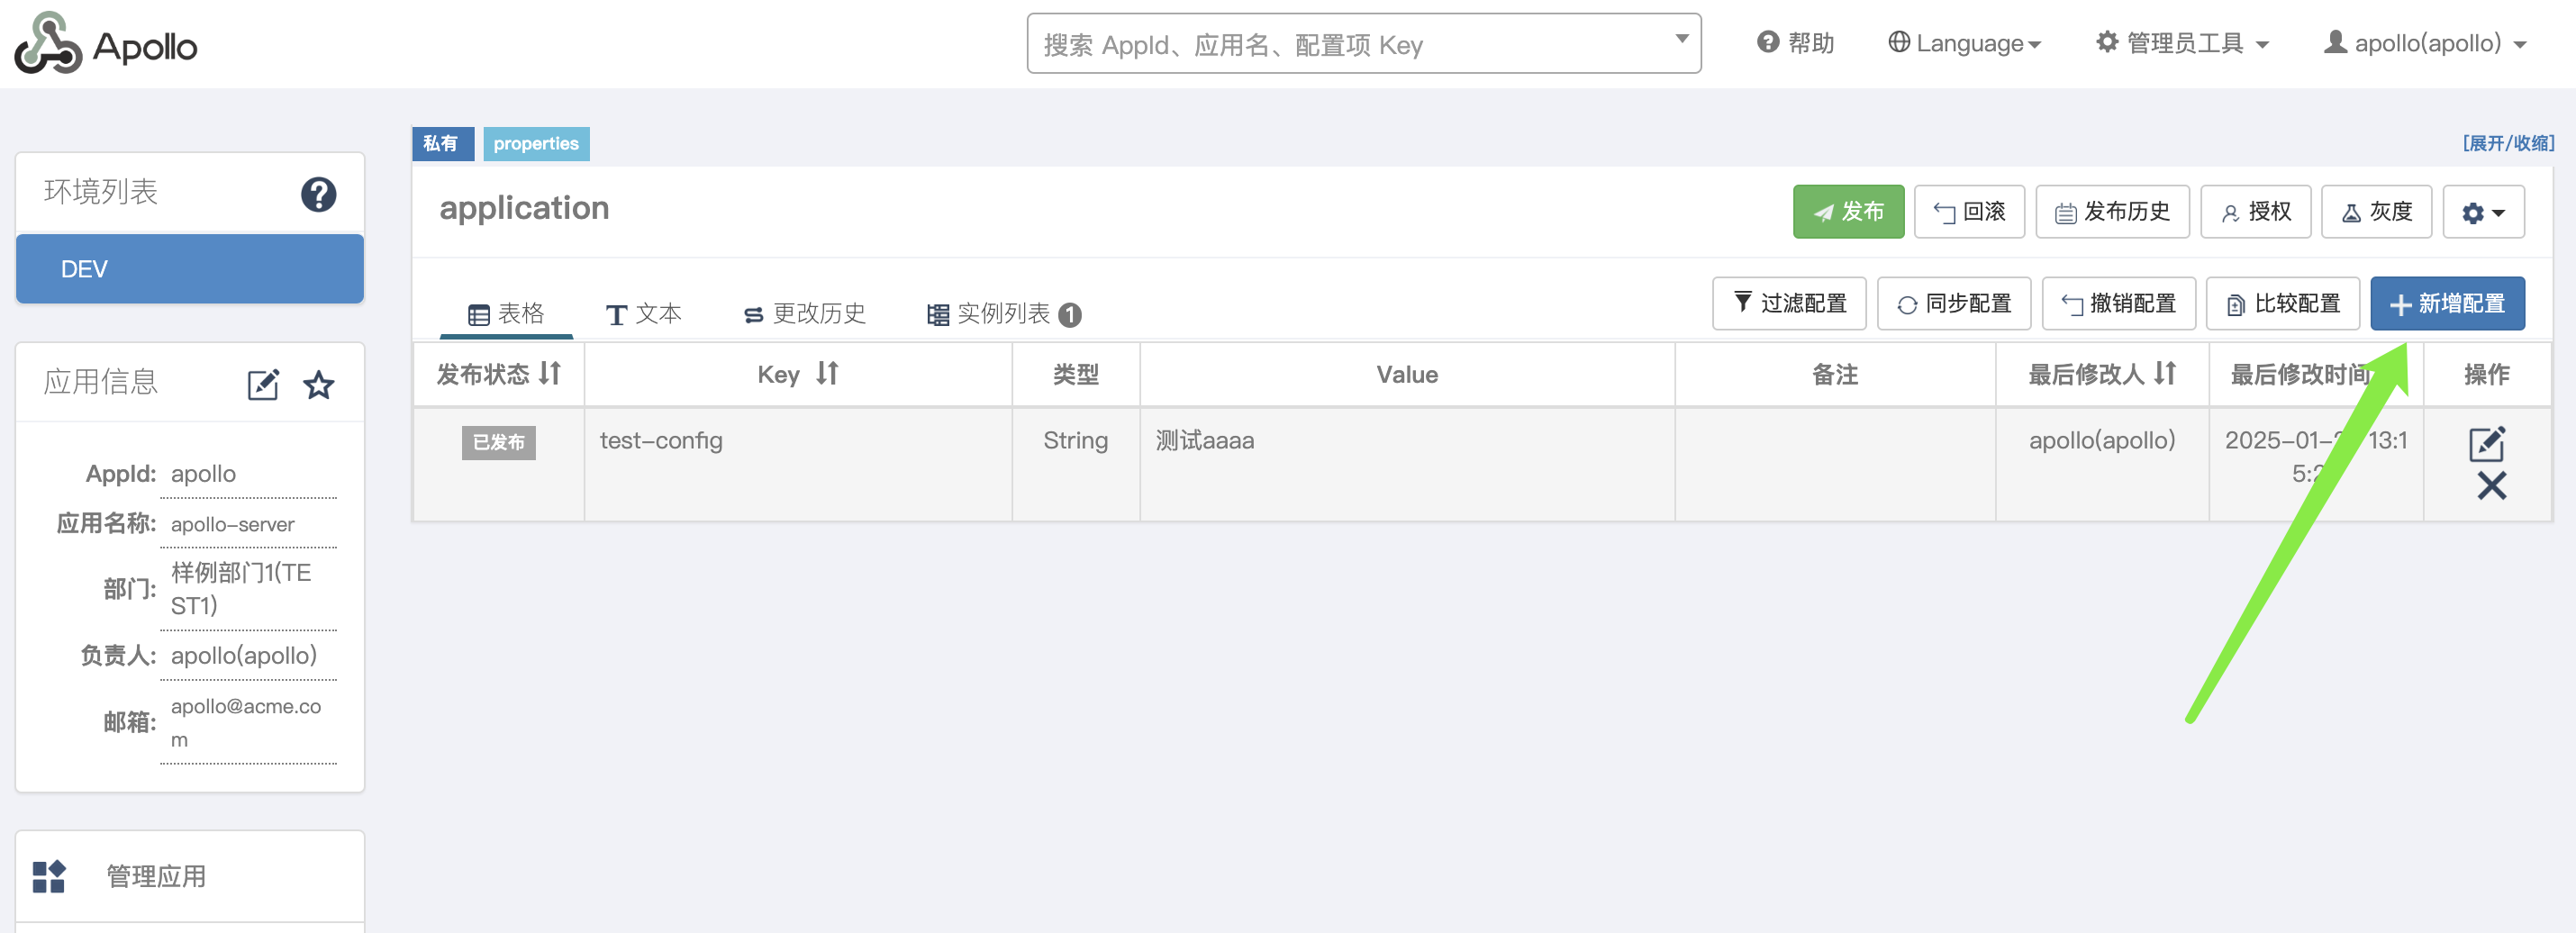
Task: Open the 管理员工具 menu
Action: tap(2182, 43)
